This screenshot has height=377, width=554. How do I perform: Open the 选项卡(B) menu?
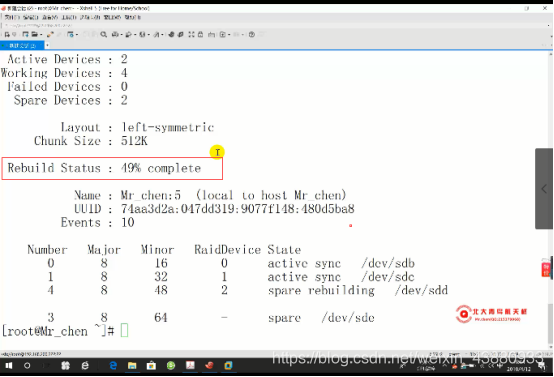pyautogui.click(x=90, y=17)
